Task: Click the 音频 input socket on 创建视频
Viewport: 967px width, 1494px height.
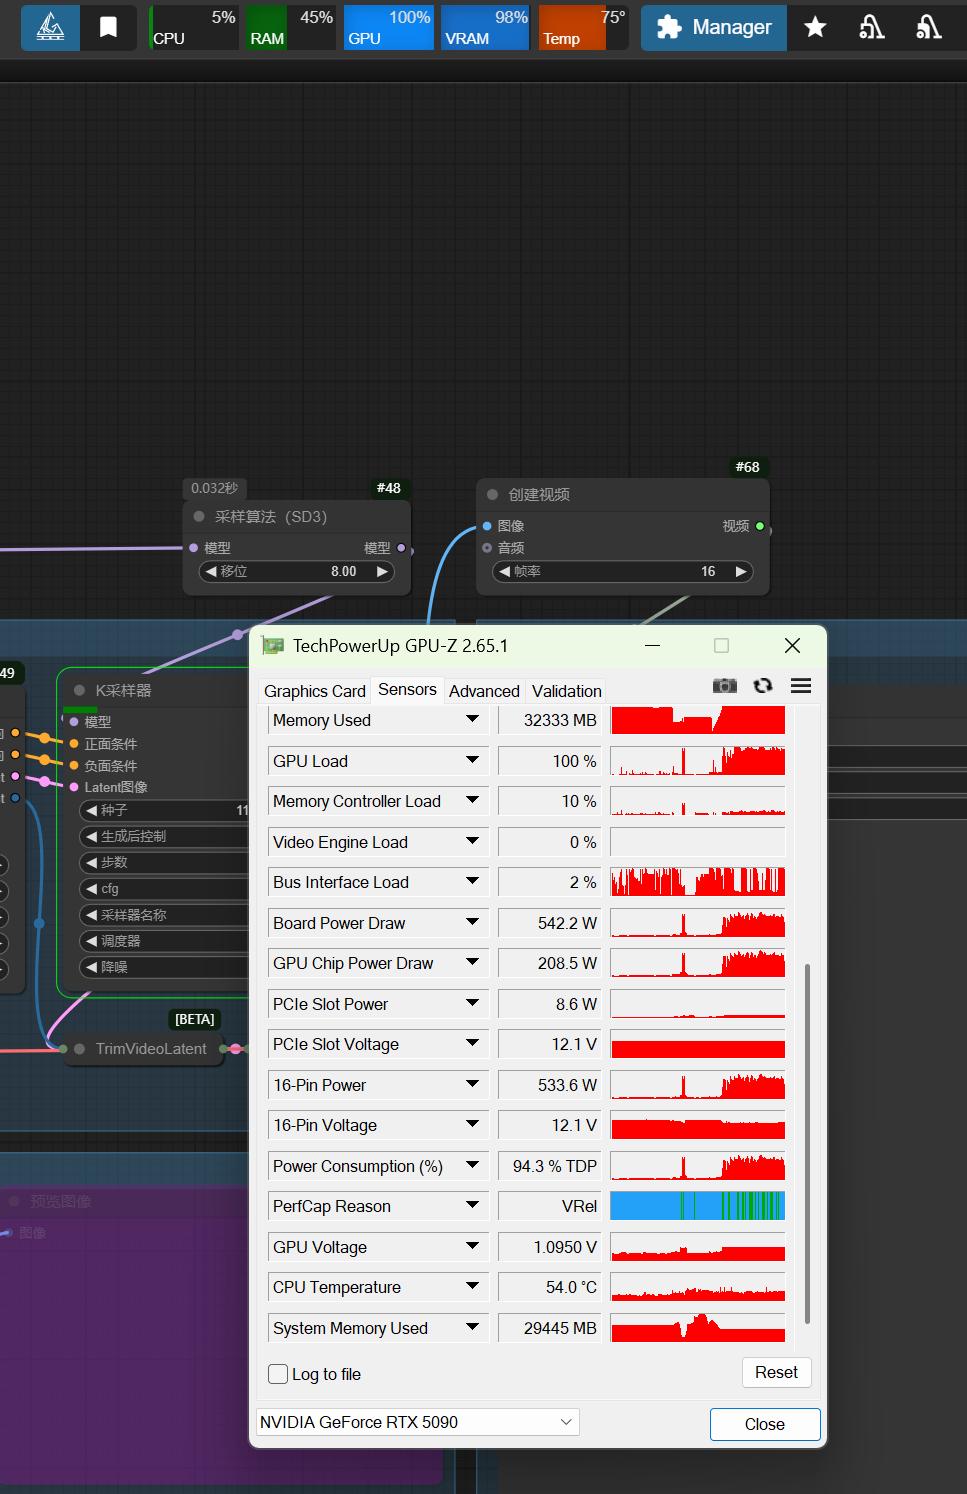Action: [487, 548]
